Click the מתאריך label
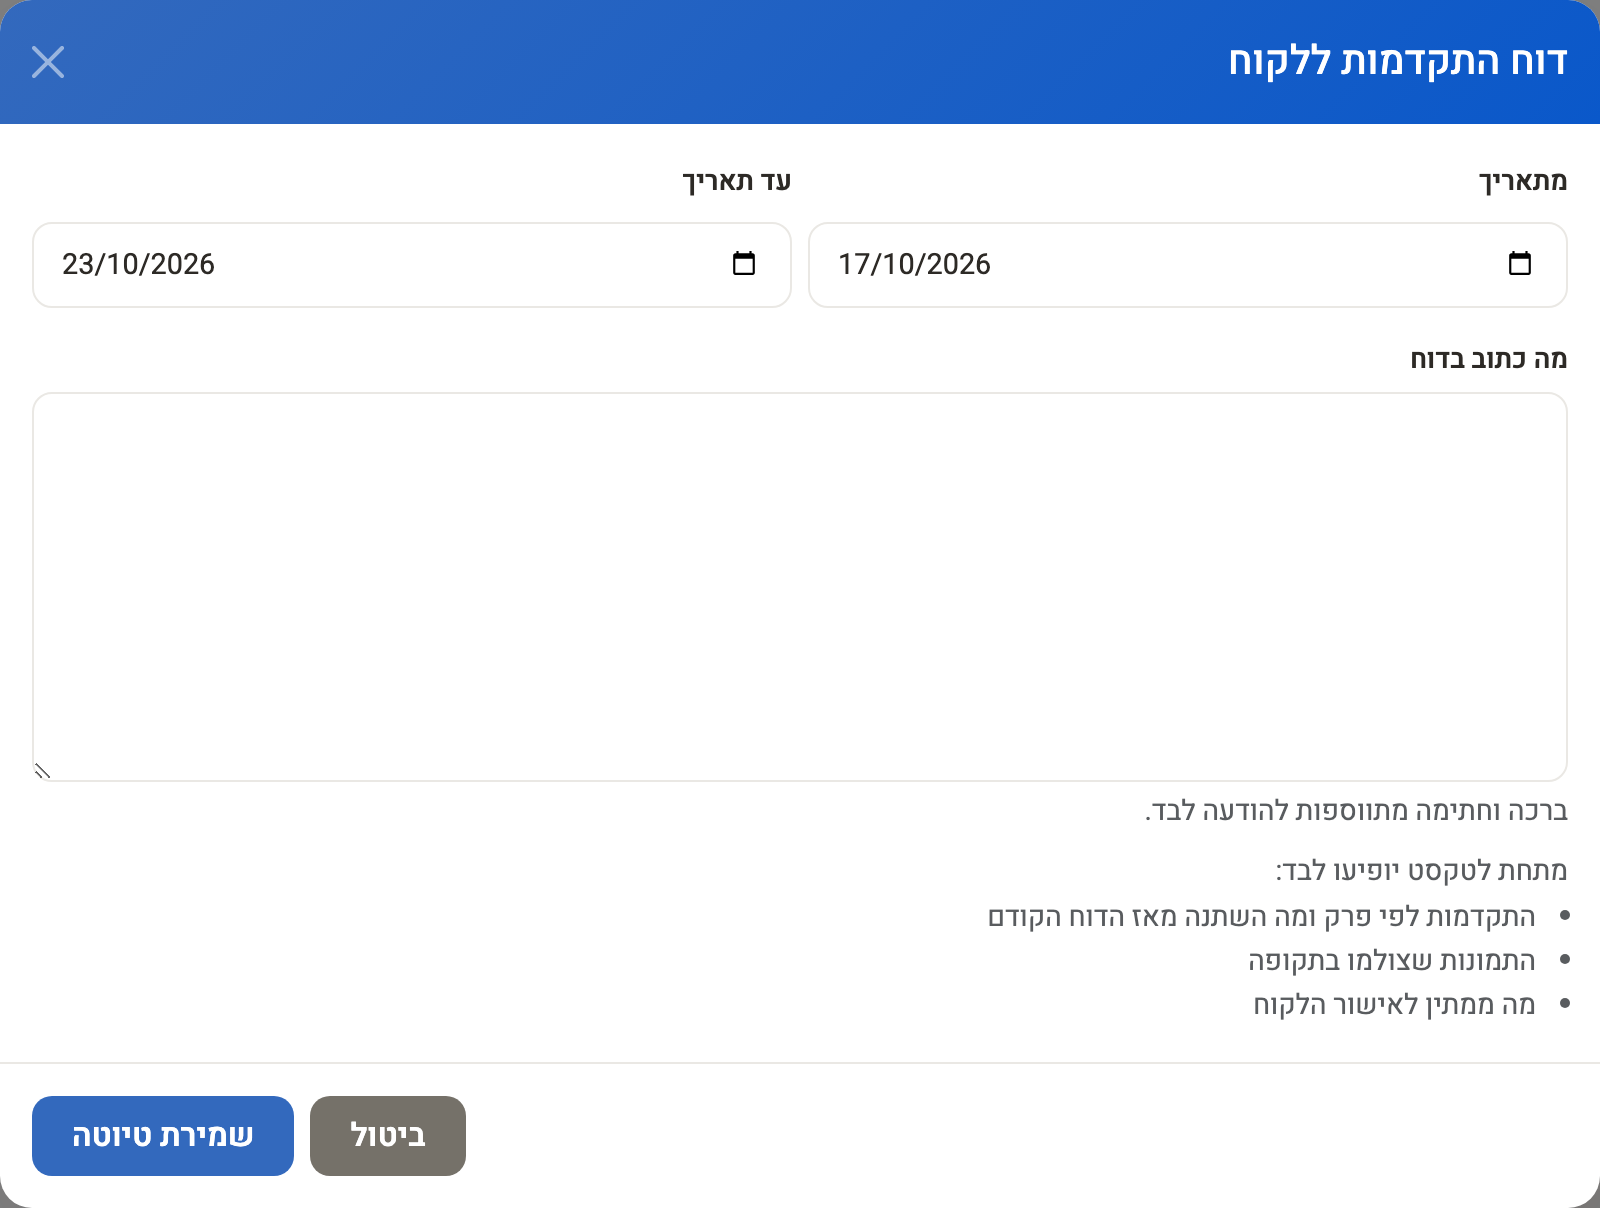 pyautogui.click(x=1523, y=182)
